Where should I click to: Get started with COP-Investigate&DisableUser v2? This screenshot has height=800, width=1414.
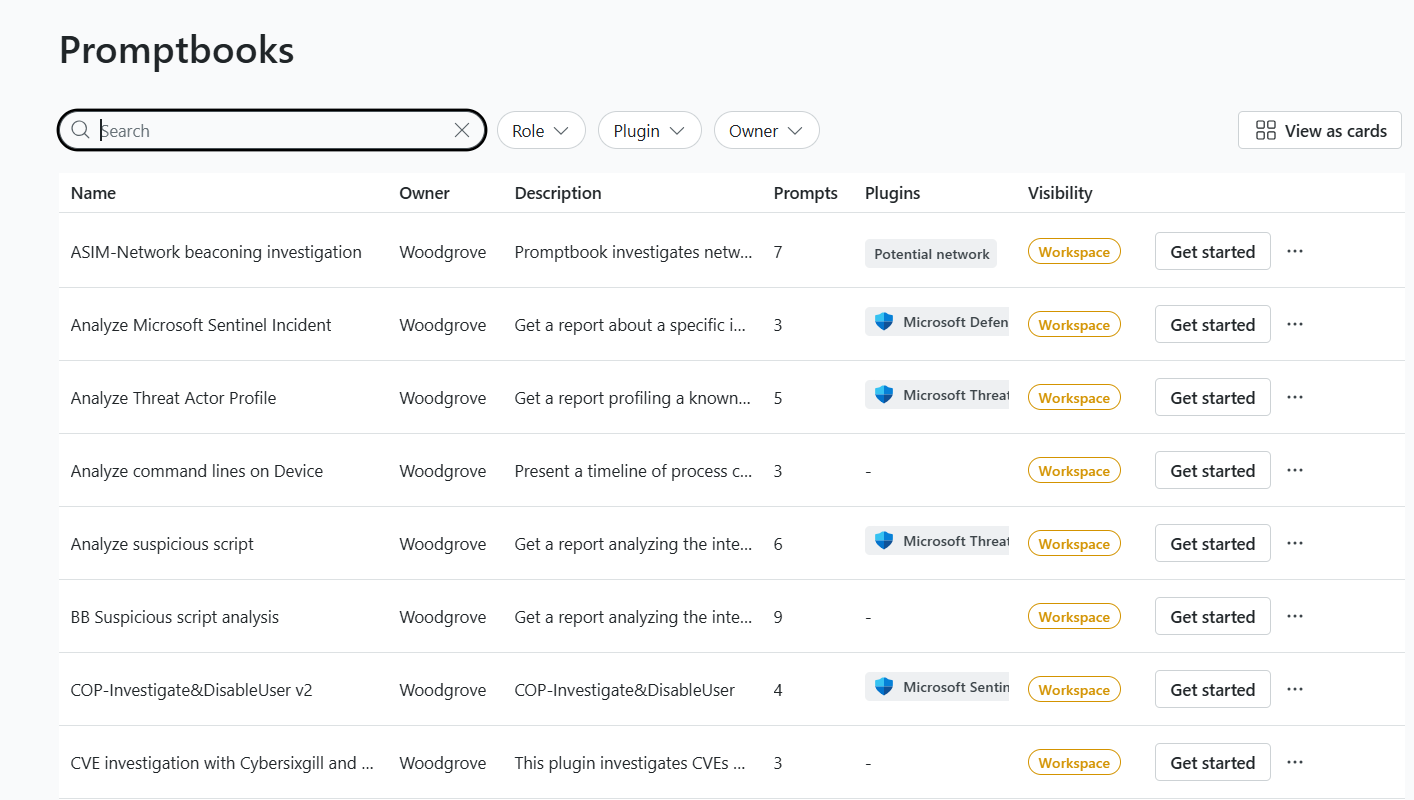[1212, 689]
